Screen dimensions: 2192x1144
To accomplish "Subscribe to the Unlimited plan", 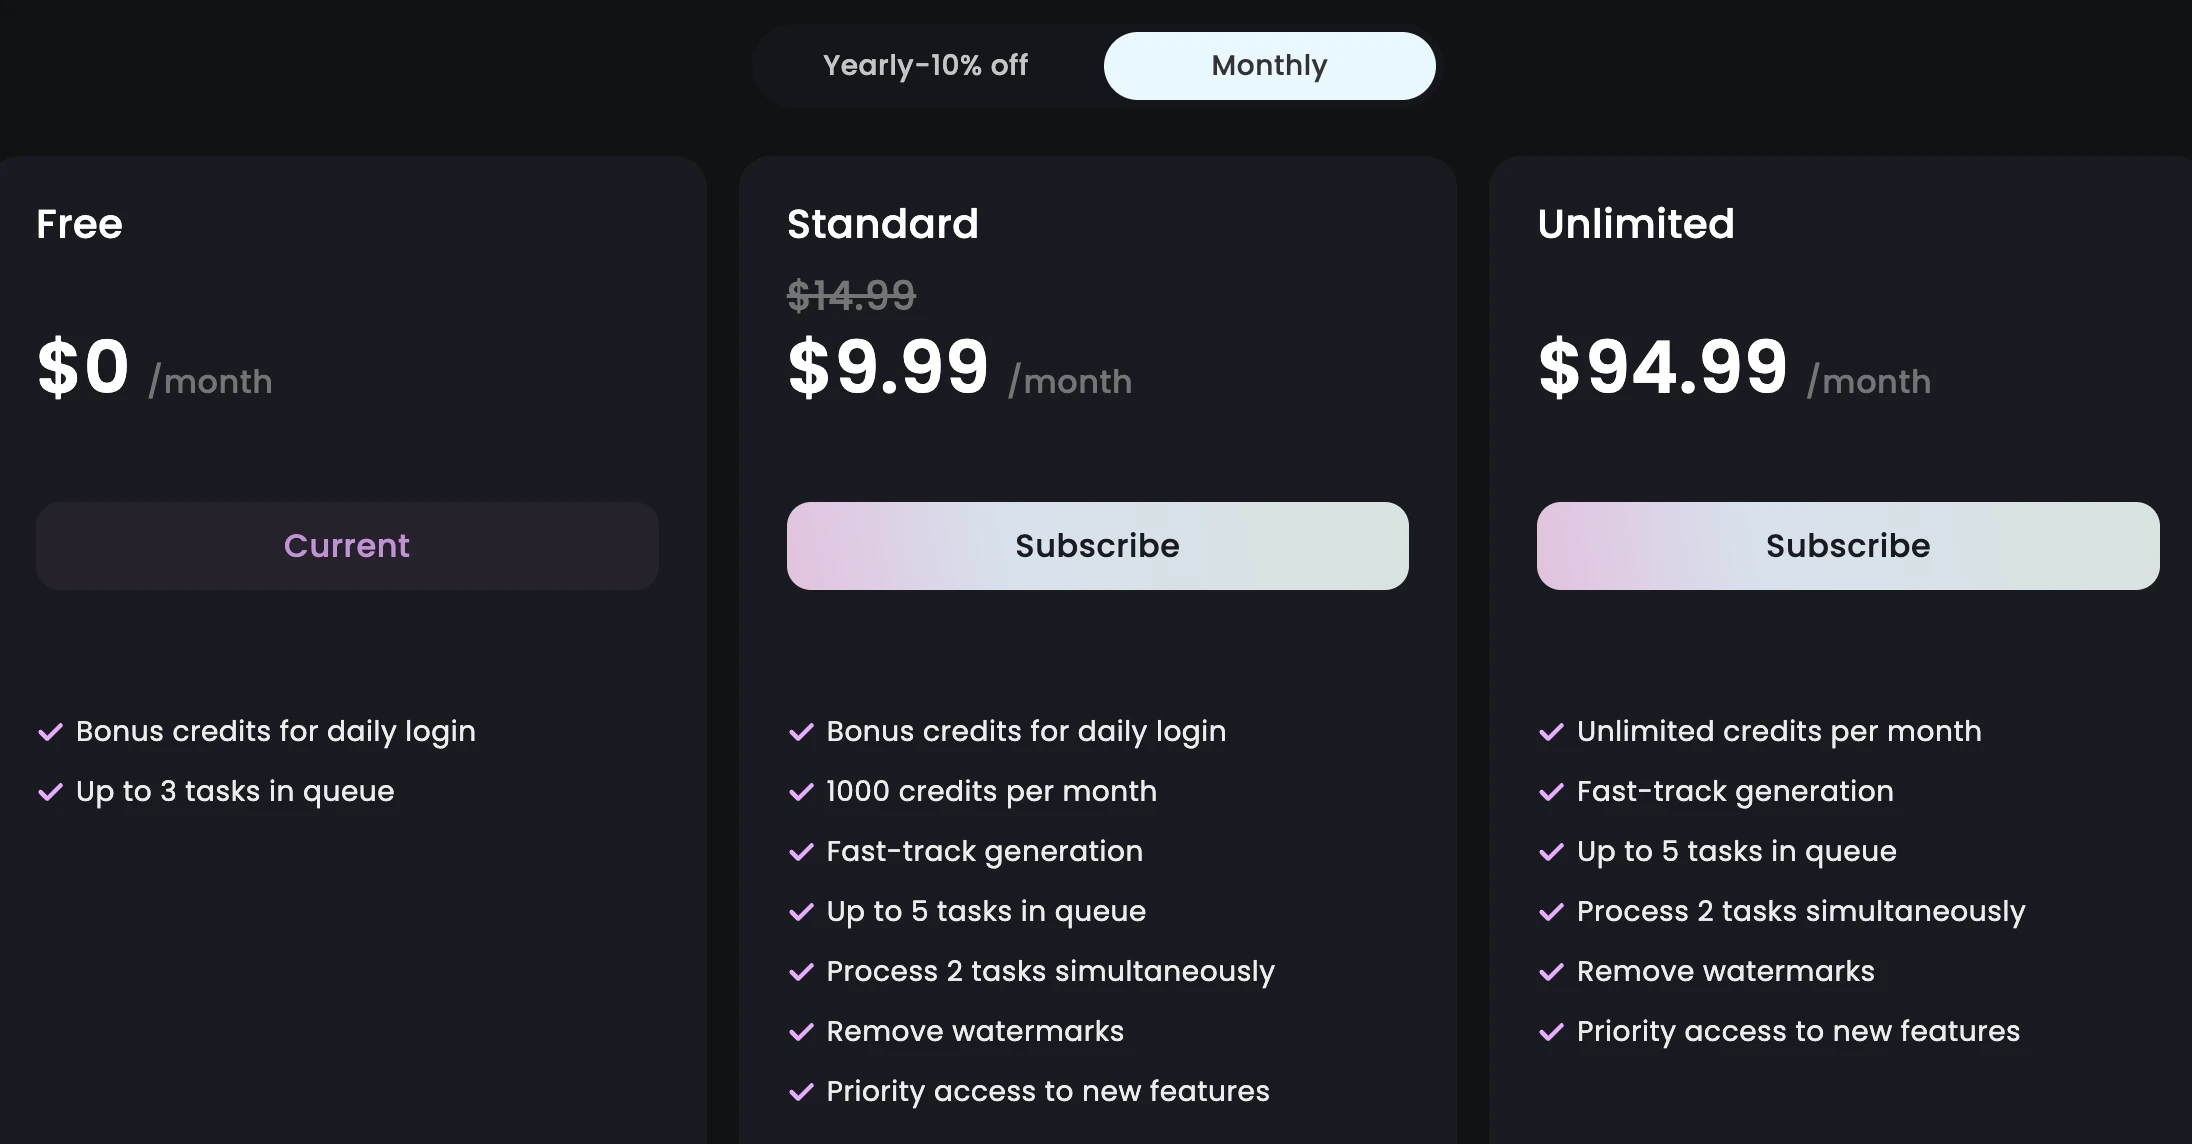I will pyautogui.click(x=1847, y=546).
